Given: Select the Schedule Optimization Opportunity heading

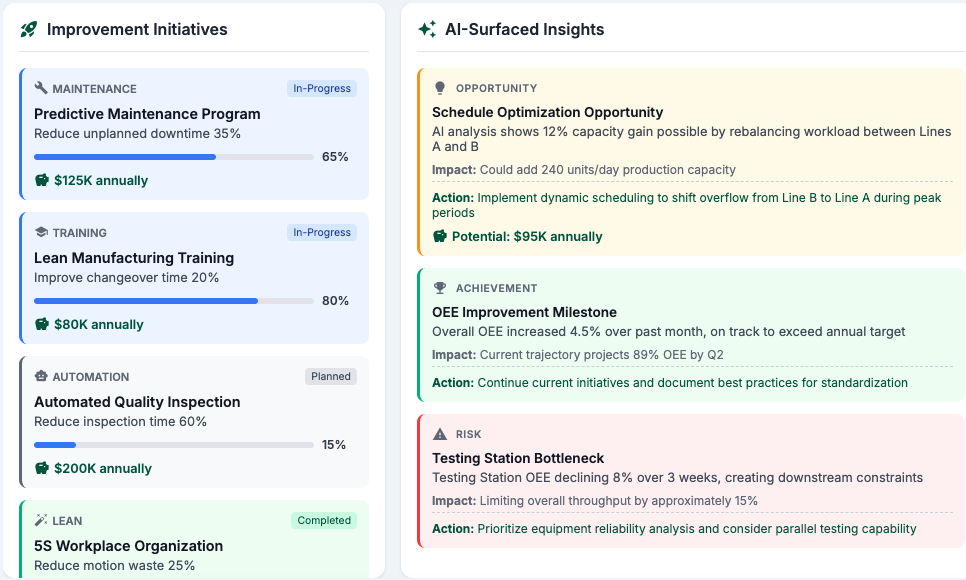Looking at the screenshot, I should [x=547, y=112].
